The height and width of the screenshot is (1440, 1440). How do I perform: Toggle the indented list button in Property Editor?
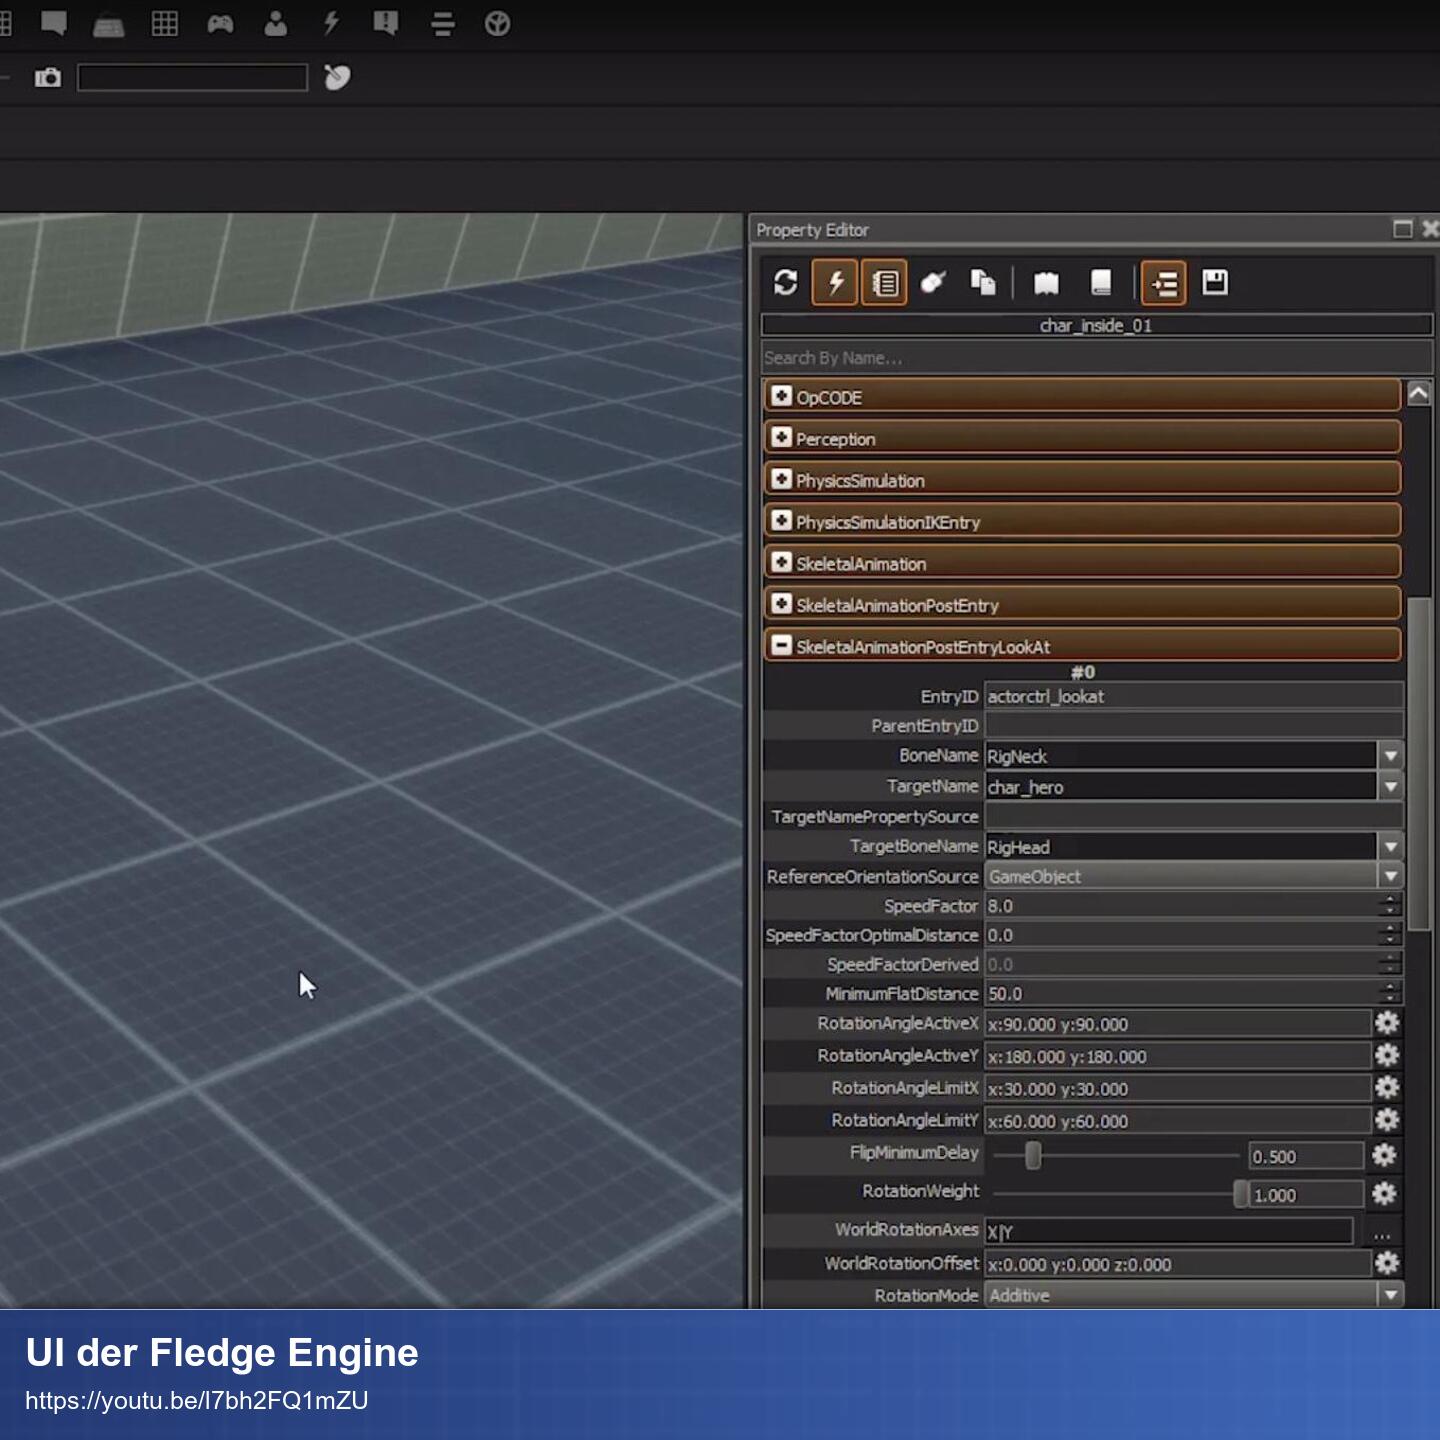point(1164,284)
